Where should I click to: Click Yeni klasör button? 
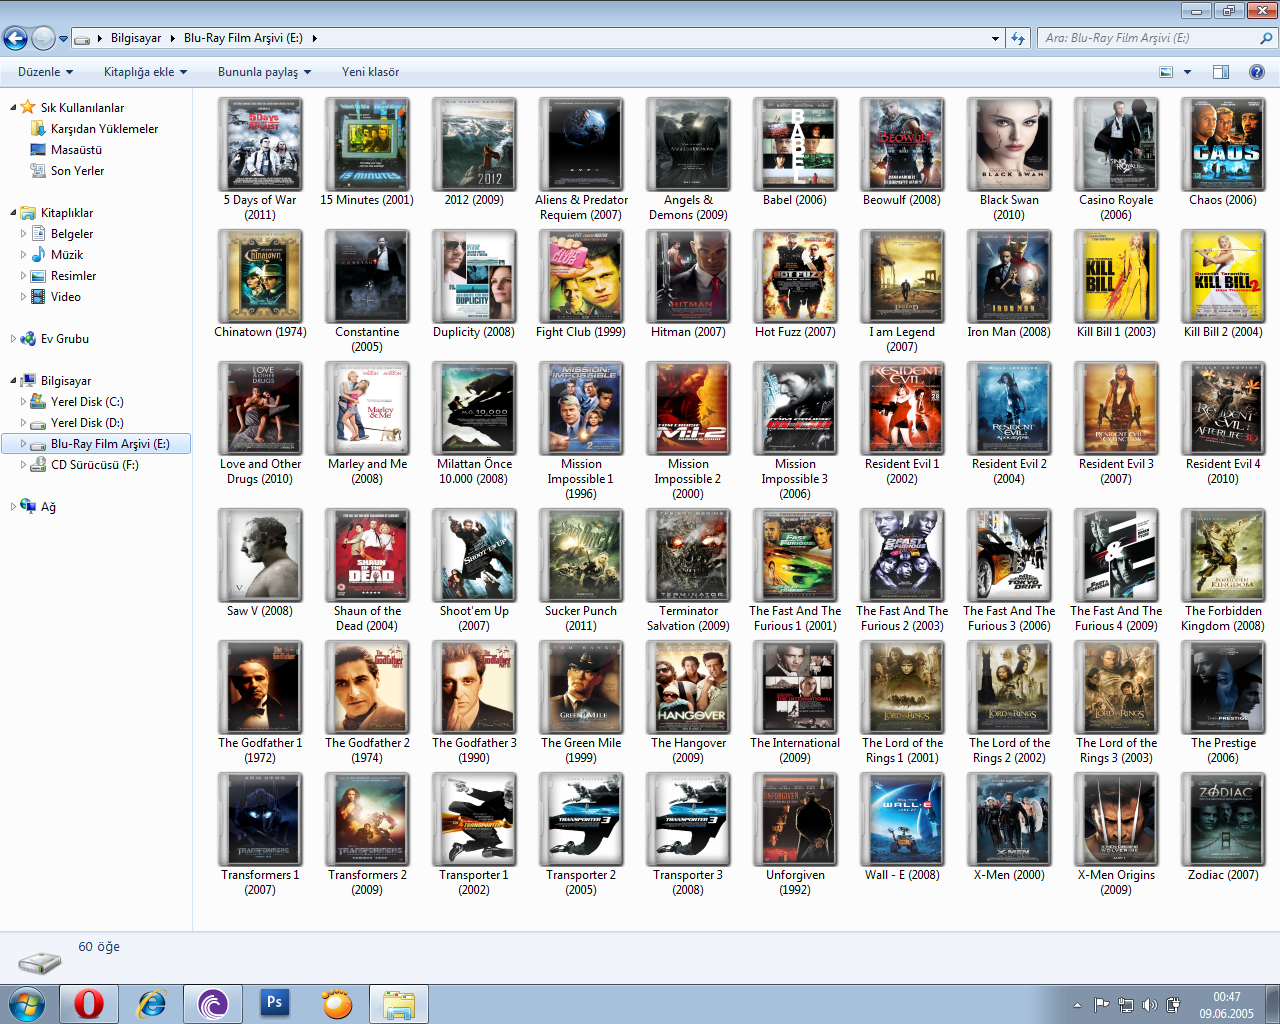click(370, 72)
